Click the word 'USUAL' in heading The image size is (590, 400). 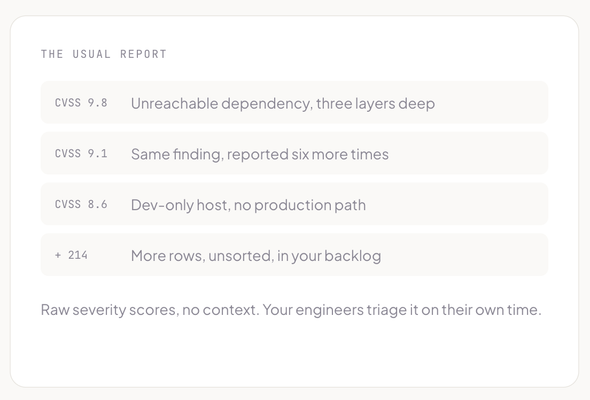click(x=91, y=54)
